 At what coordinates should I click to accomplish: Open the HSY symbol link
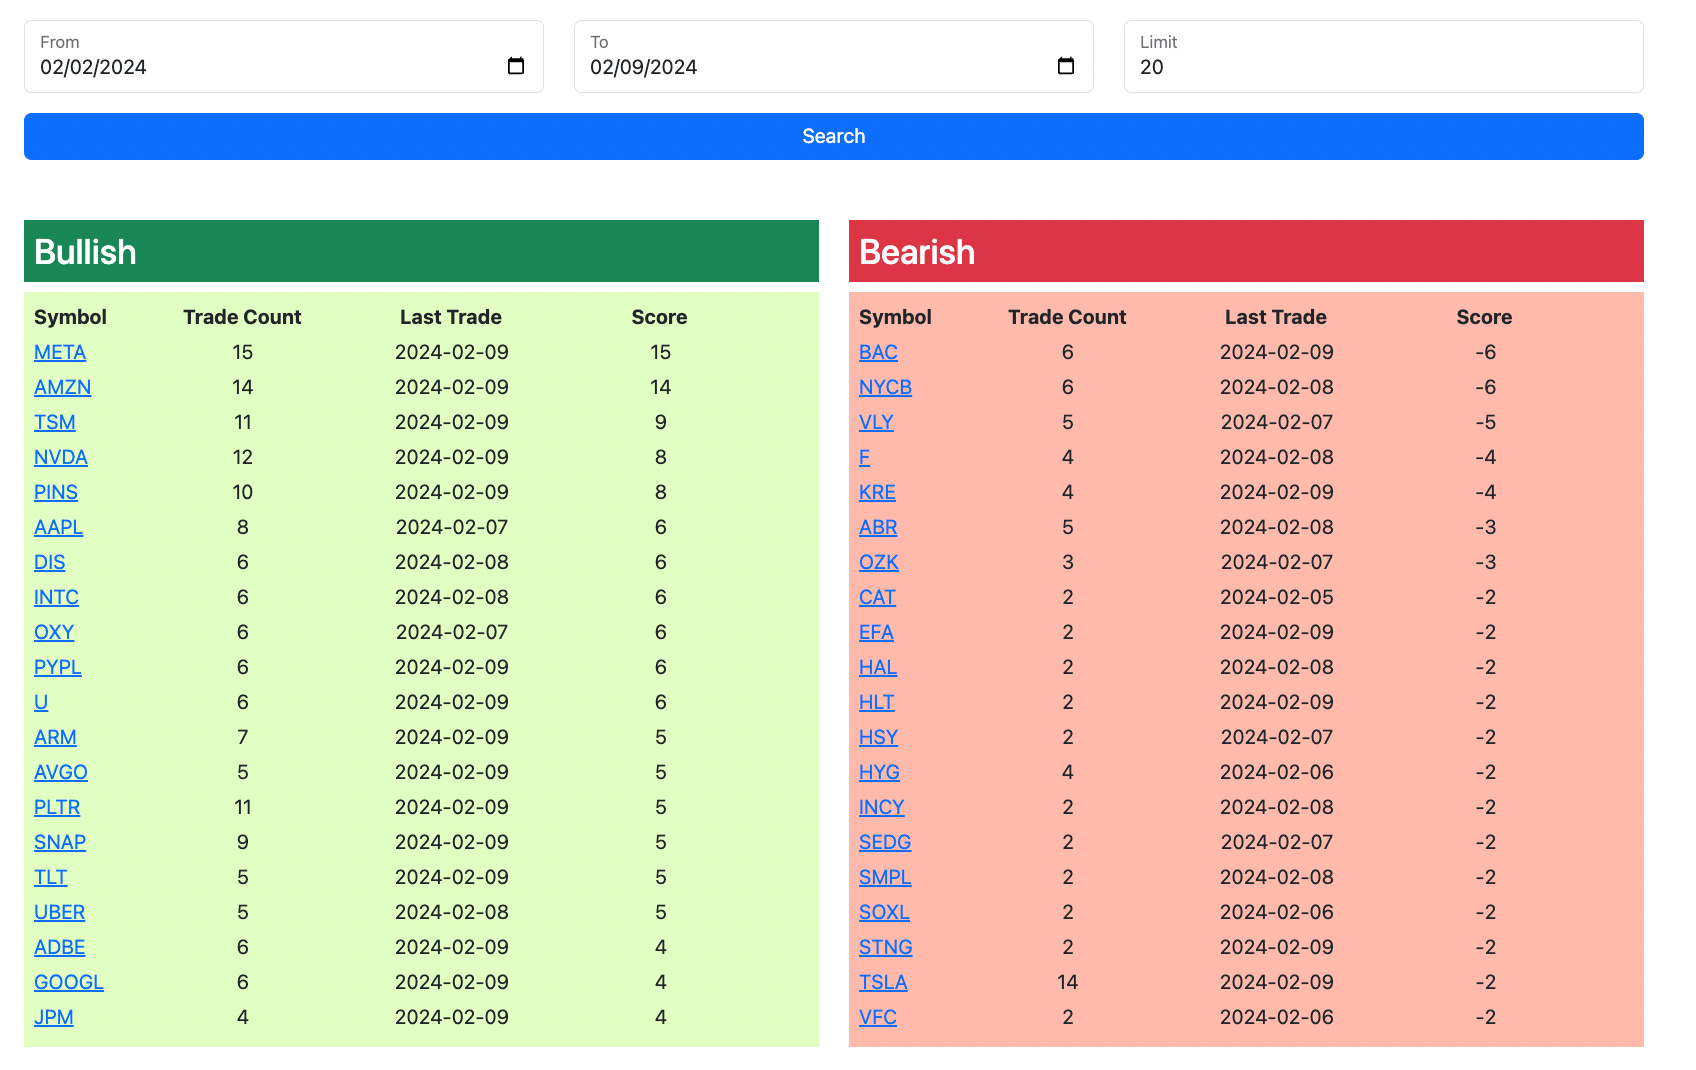(878, 737)
